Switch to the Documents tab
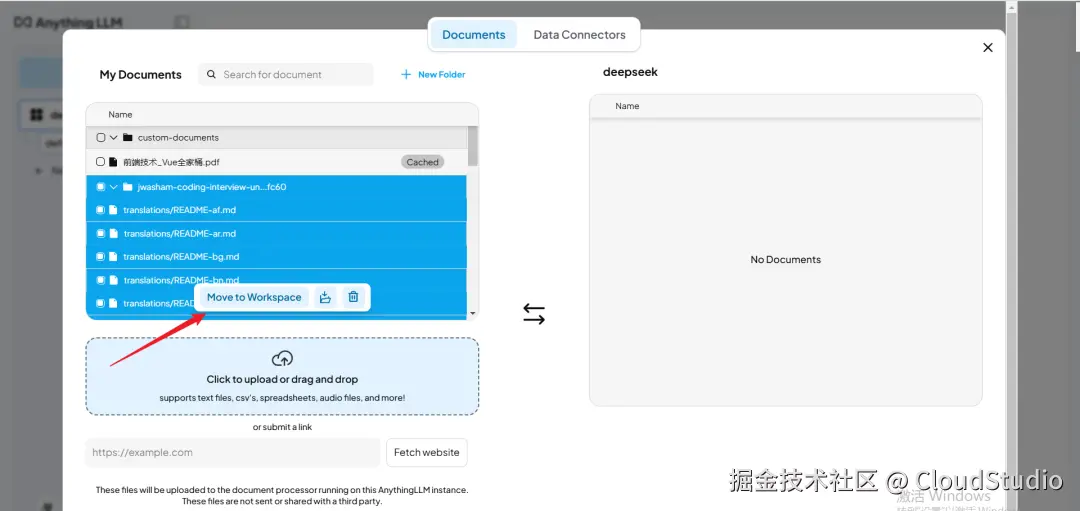 coord(473,34)
